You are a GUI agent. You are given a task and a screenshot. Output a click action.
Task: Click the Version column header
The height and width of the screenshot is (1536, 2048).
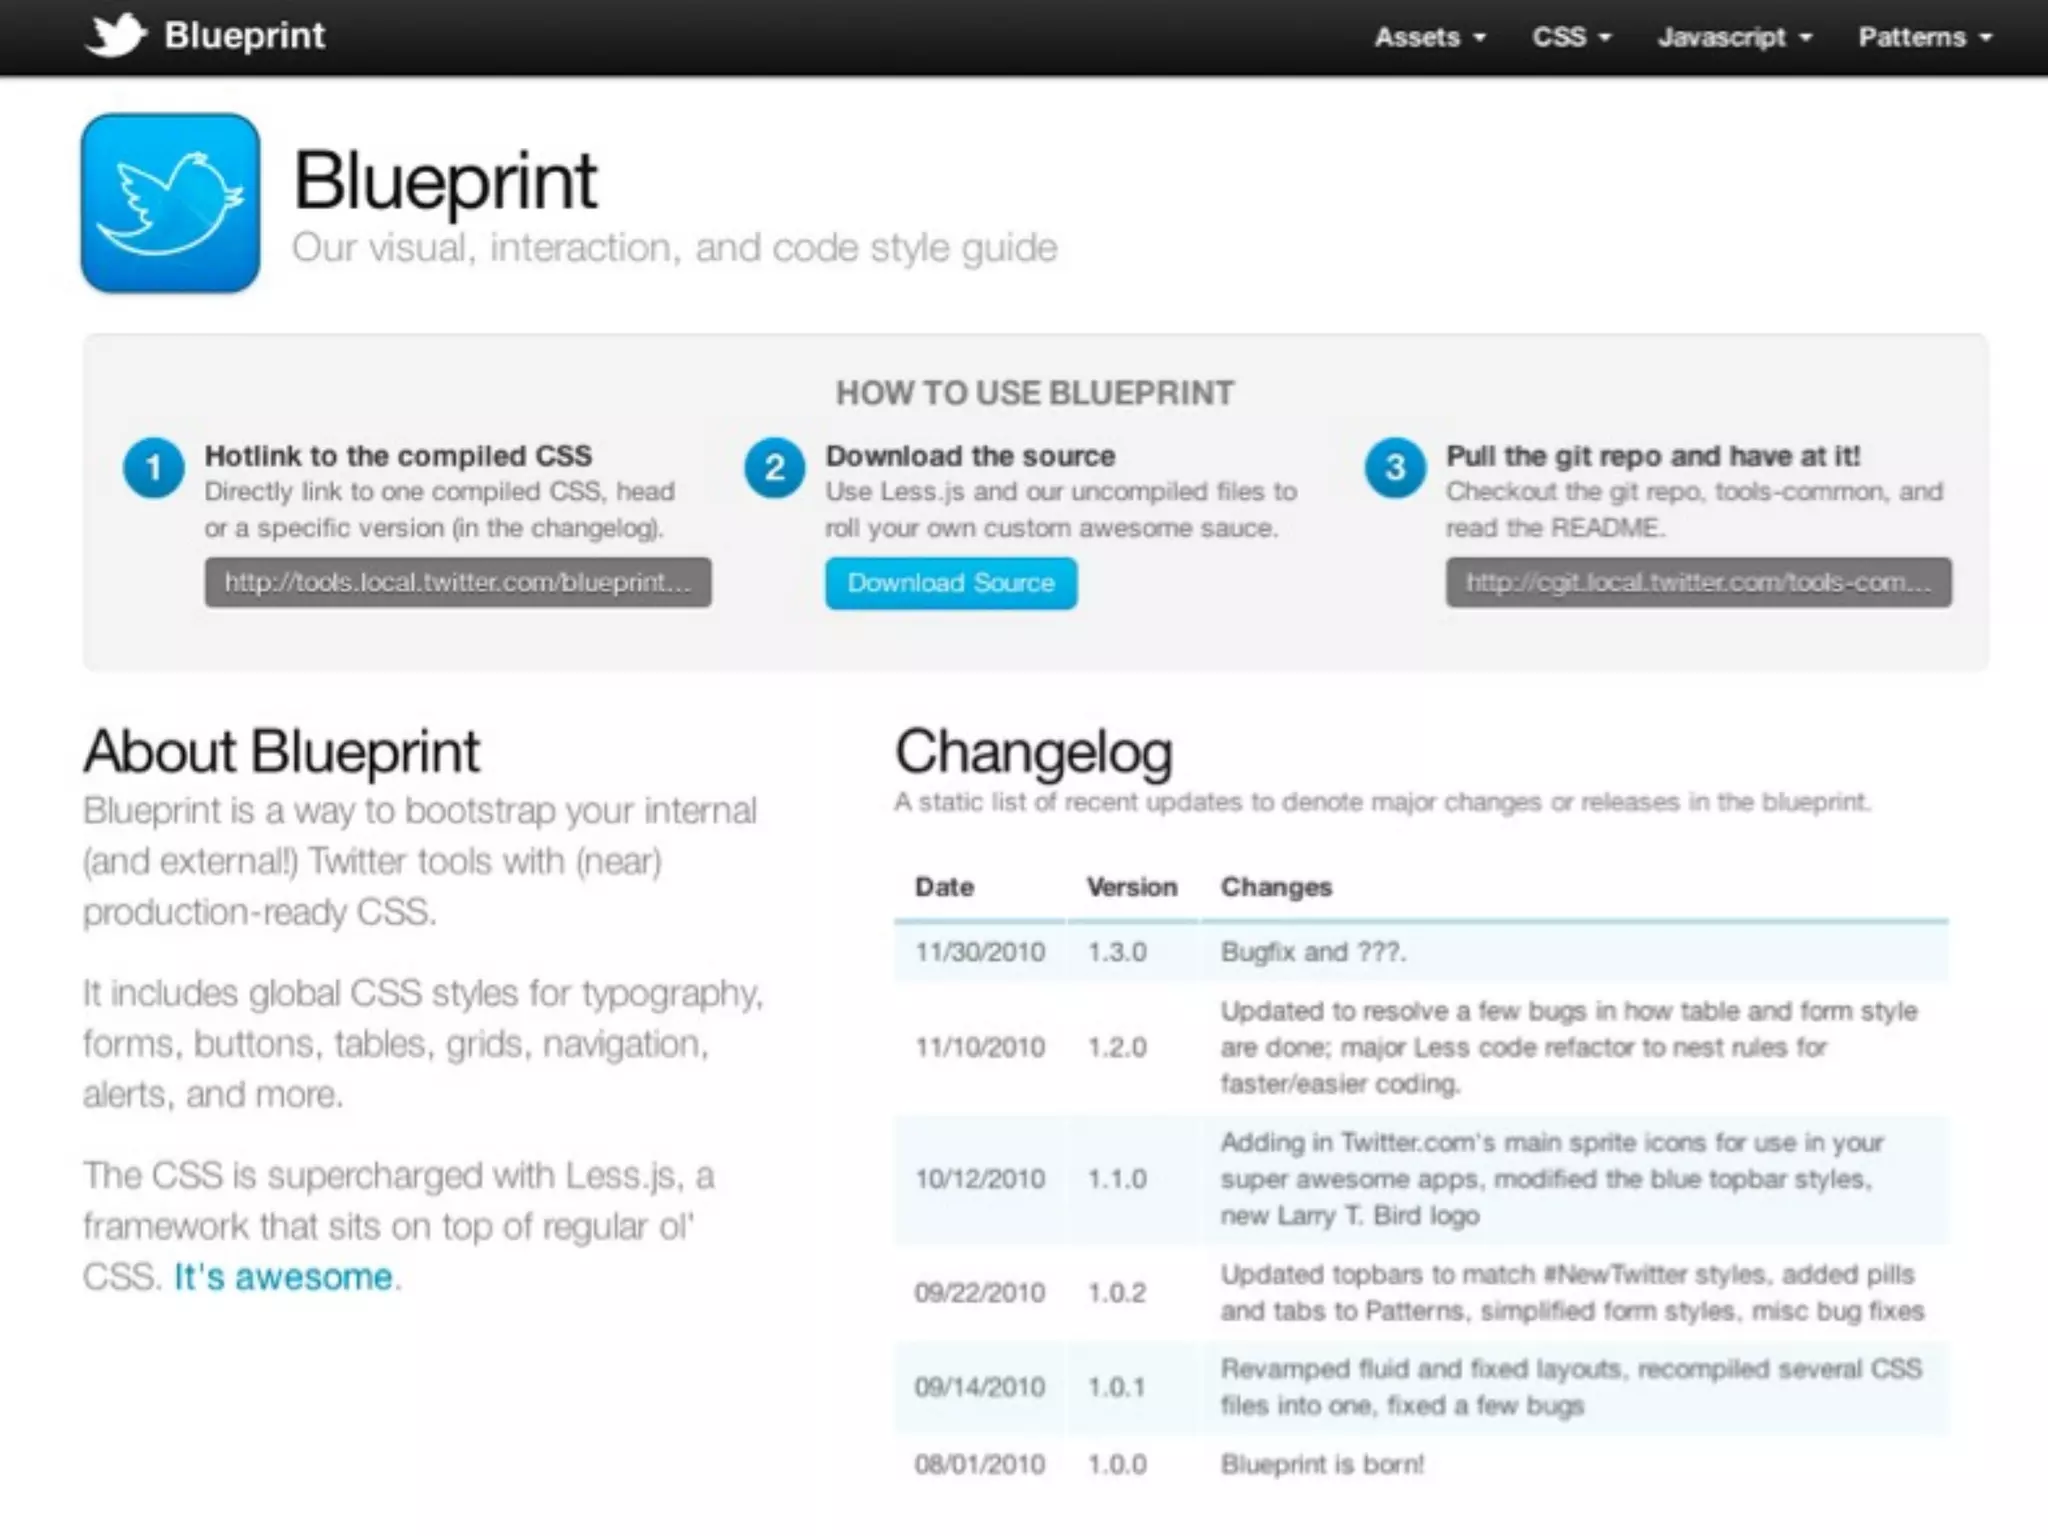click(x=1132, y=887)
